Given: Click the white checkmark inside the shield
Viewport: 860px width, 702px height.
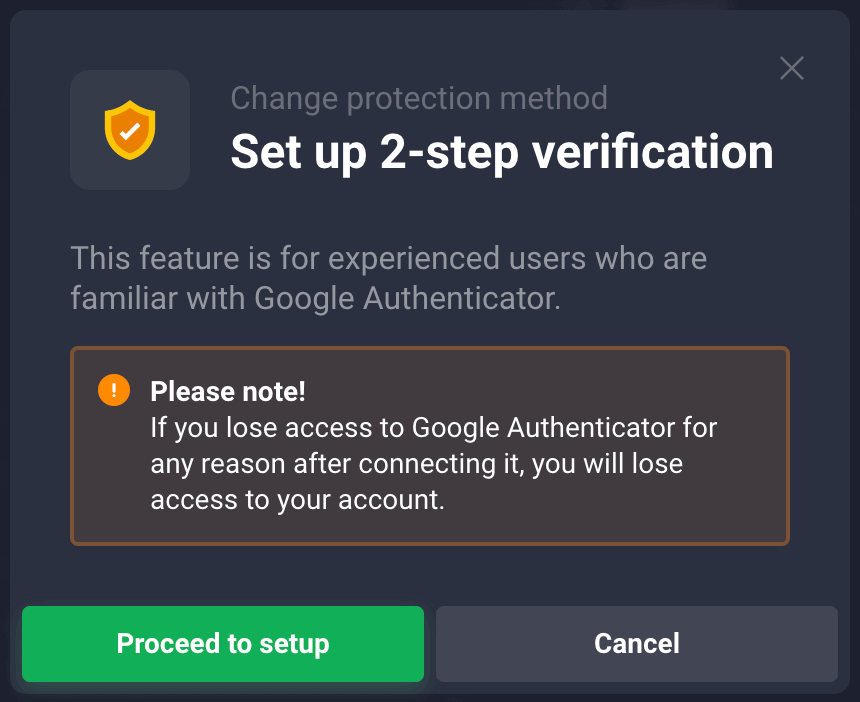Looking at the screenshot, I should click(x=130, y=132).
